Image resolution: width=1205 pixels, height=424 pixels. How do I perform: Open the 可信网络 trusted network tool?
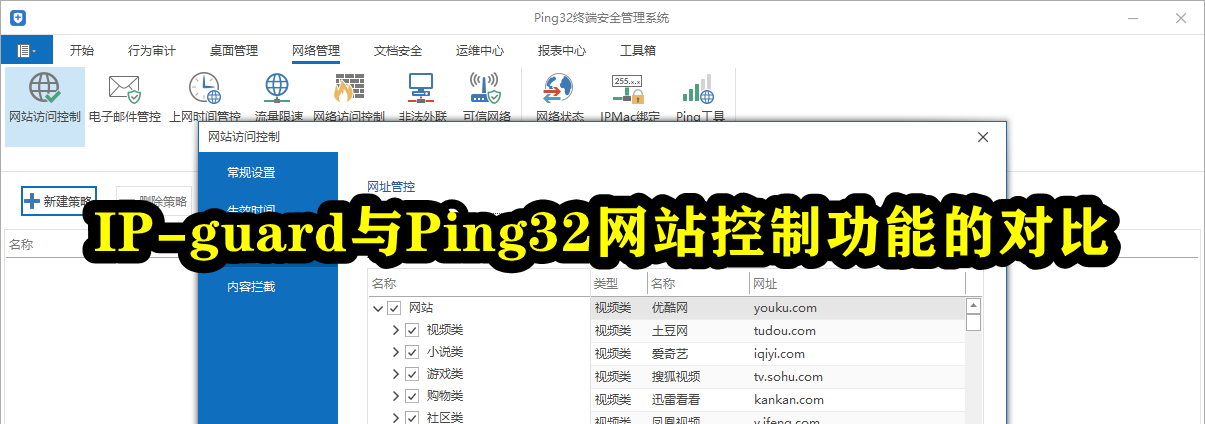click(486, 97)
